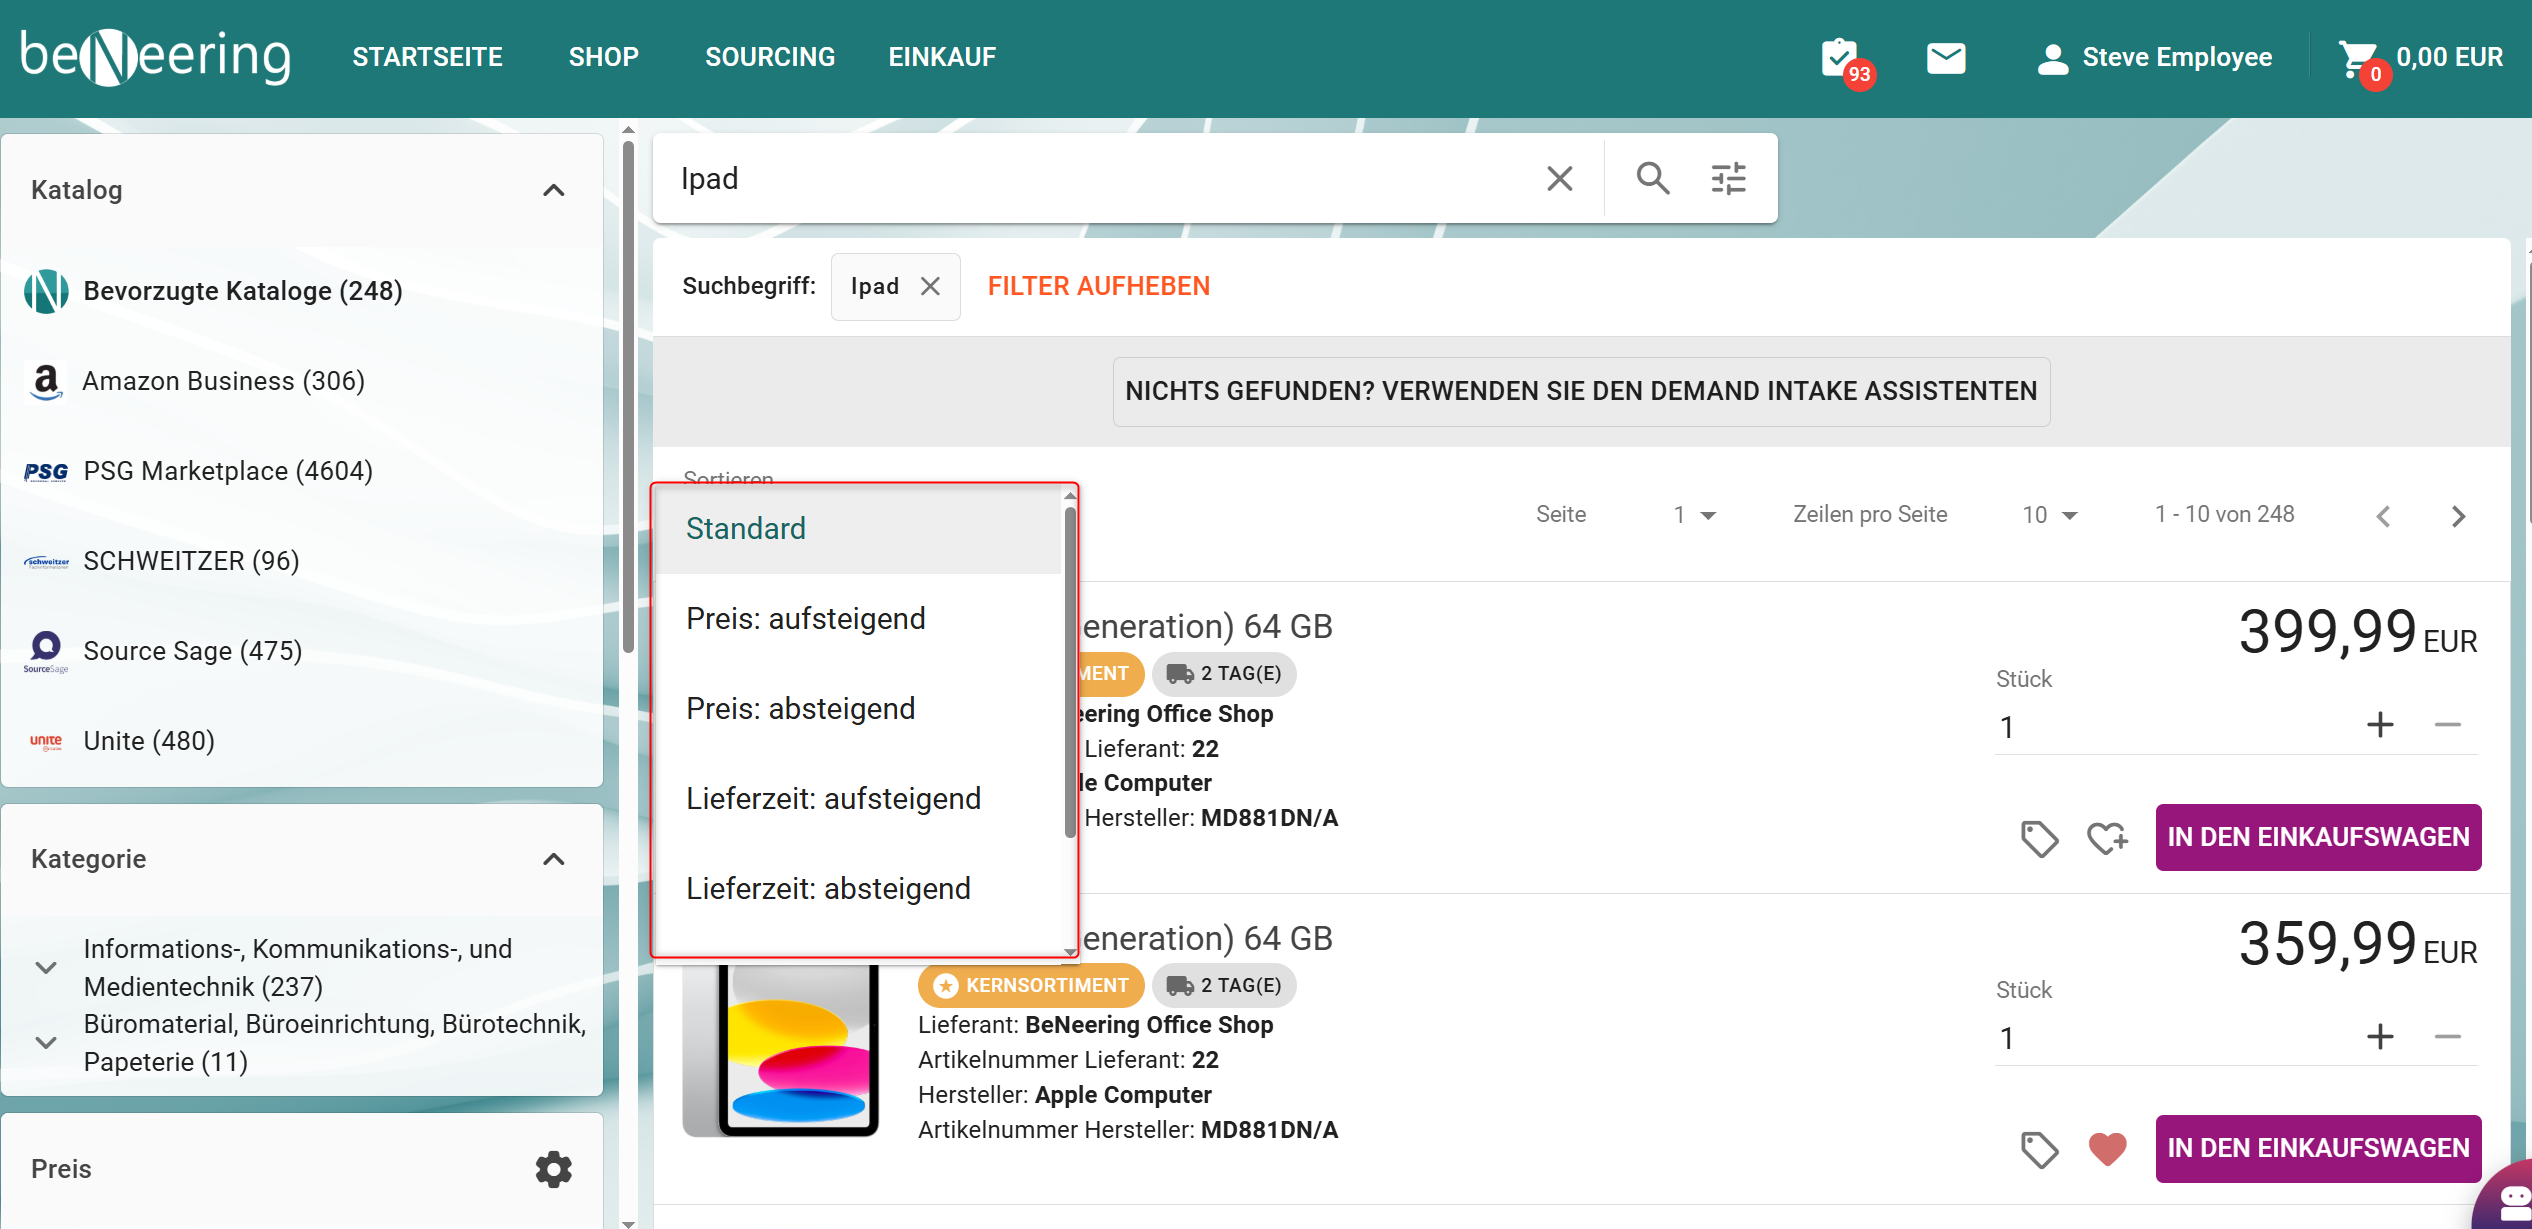Add the 399,99 EUR item to Einkaufswagen
Screen dimensions: 2532x1229
(x=2318, y=837)
